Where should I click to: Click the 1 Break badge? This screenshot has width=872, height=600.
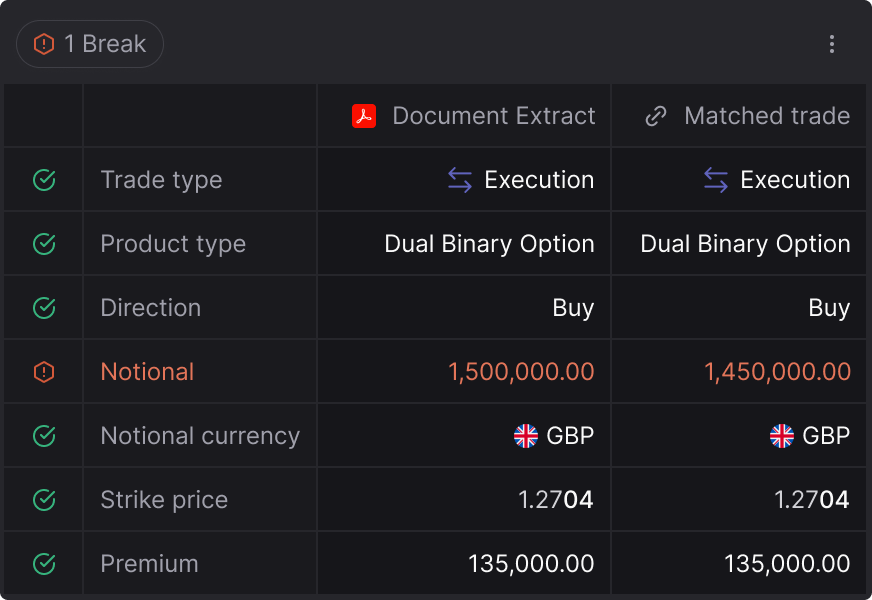[90, 44]
